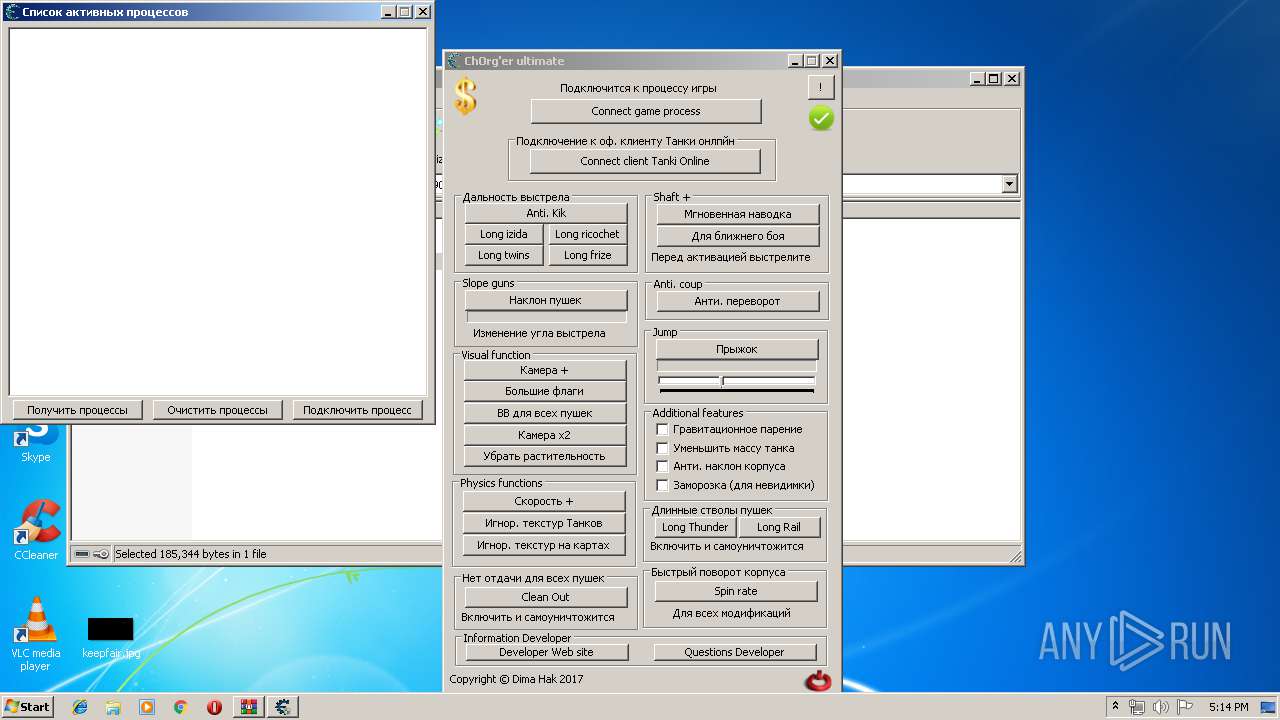
Task: Click Connect client Tanki Online button
Action: (x=645, y=161)
